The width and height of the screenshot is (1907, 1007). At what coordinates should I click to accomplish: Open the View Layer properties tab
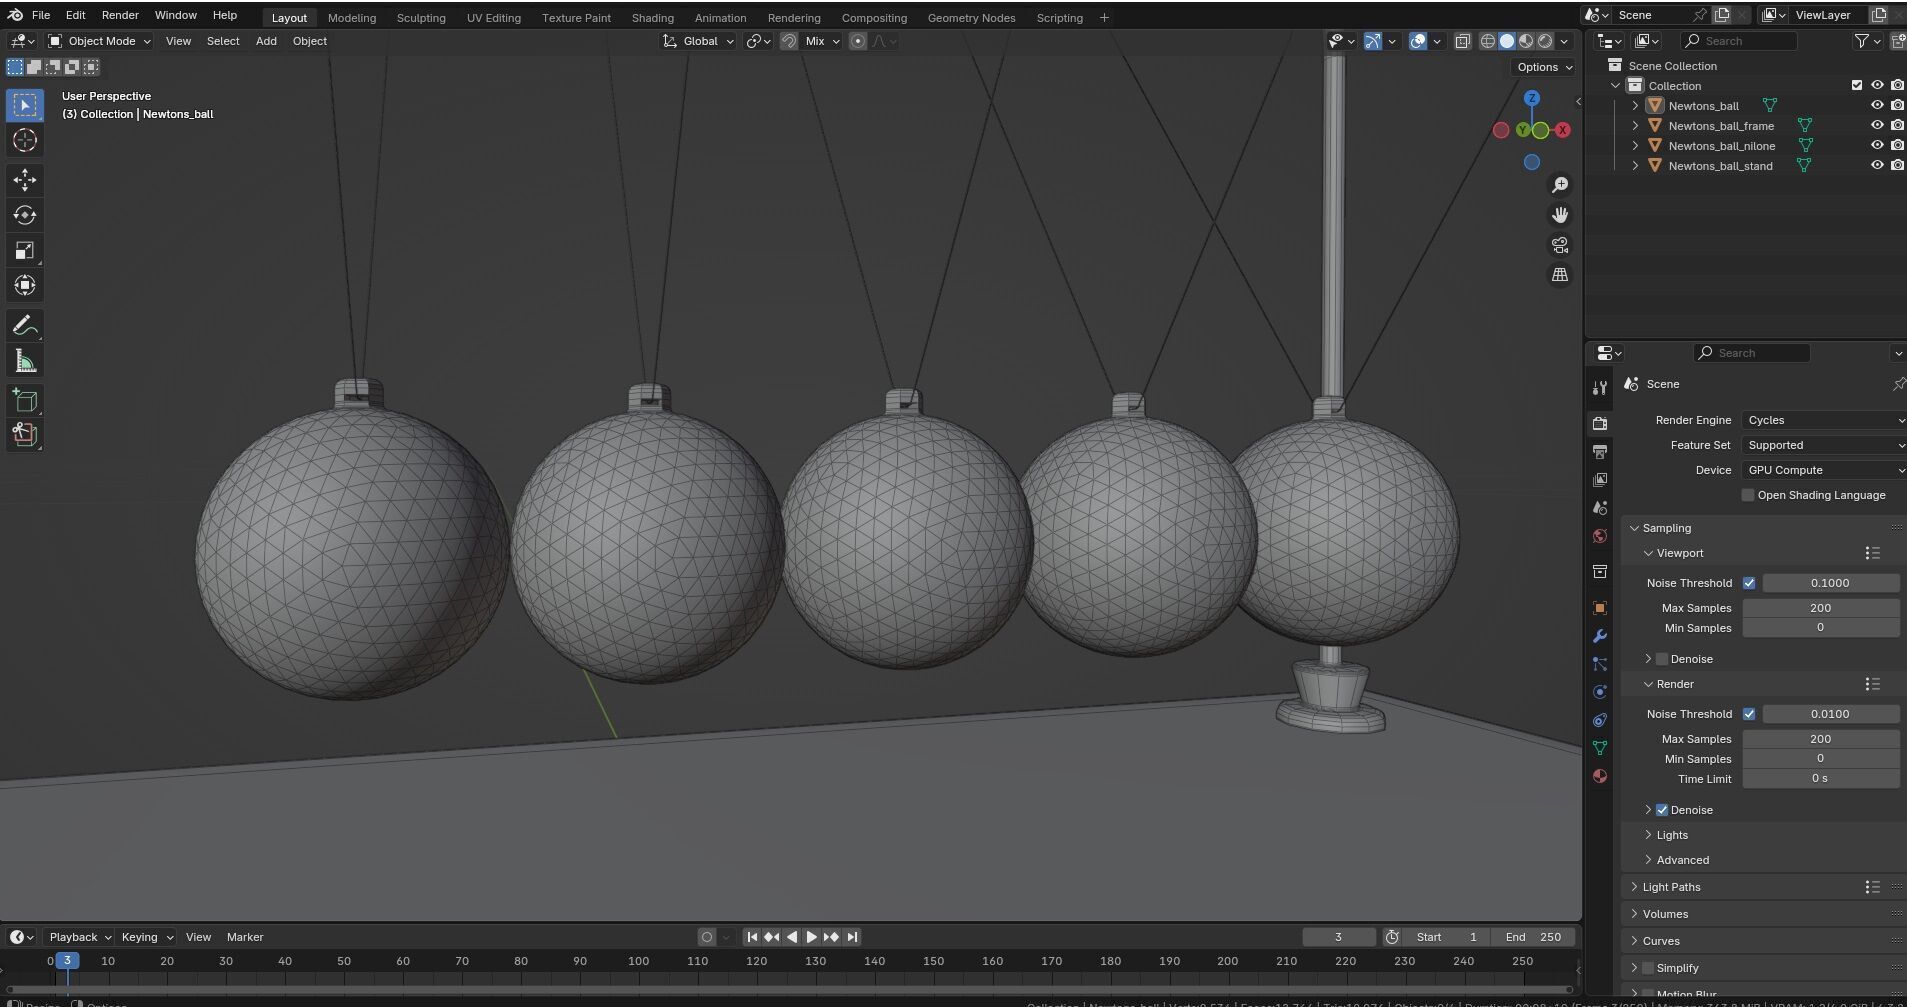pos(1600,480)
